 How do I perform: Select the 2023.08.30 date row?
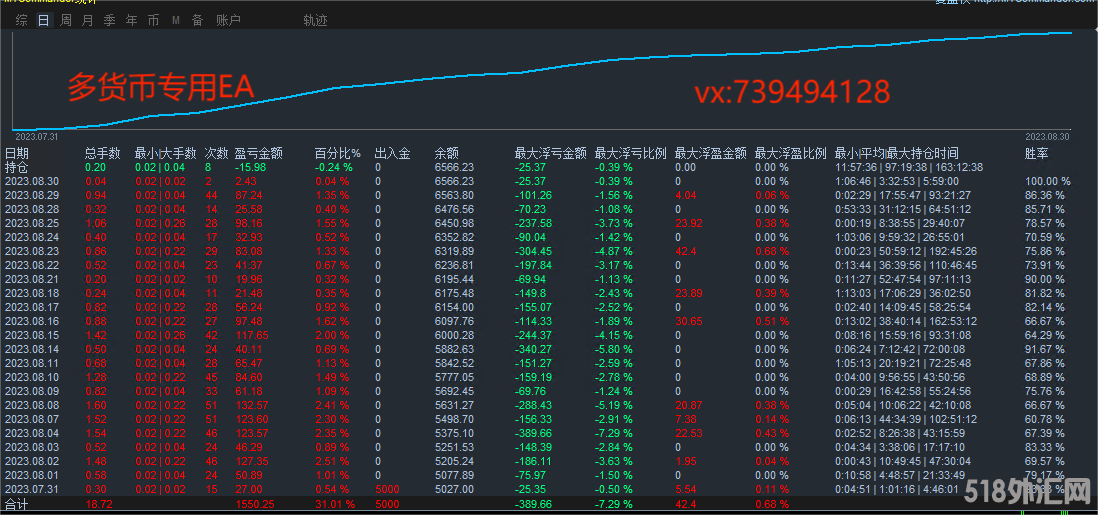point(32,181)
